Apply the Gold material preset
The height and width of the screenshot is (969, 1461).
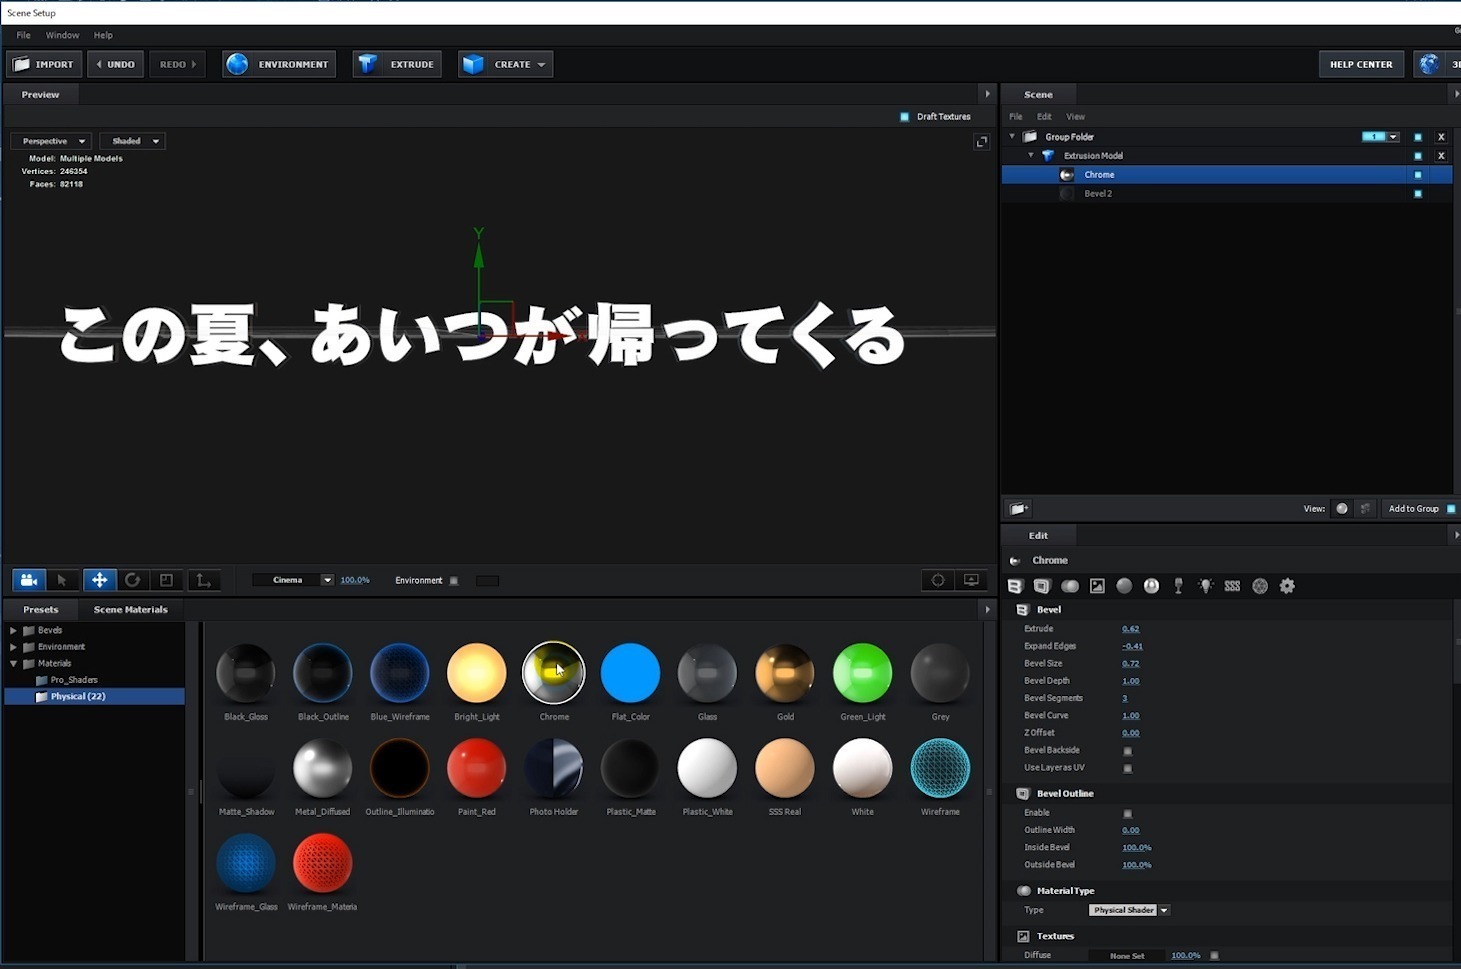pyautogui.click(x=784, y=672)
